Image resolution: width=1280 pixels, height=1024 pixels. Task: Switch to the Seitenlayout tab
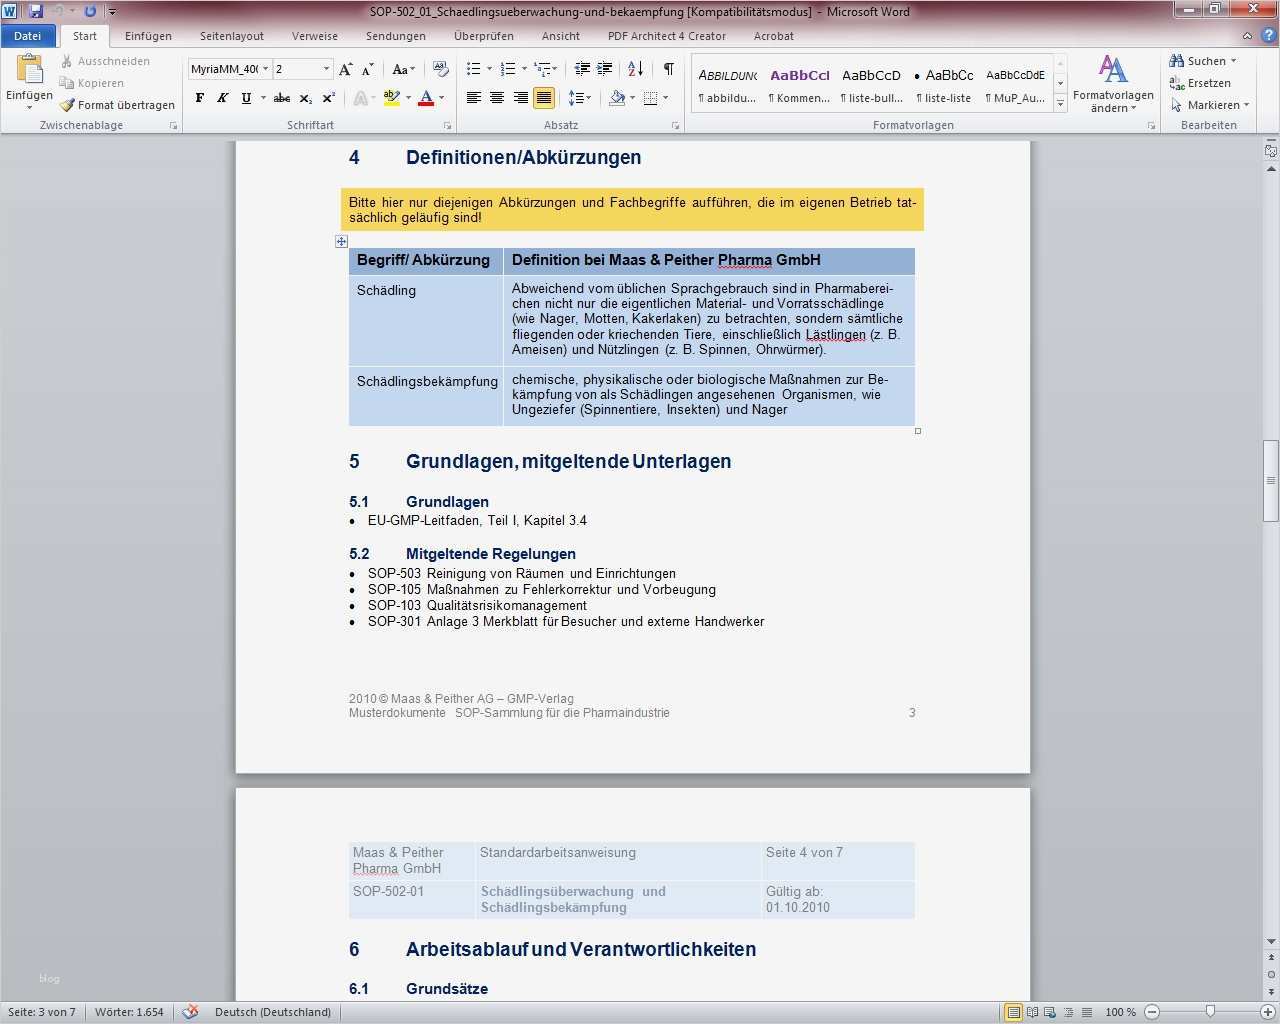tap(232, 36)
